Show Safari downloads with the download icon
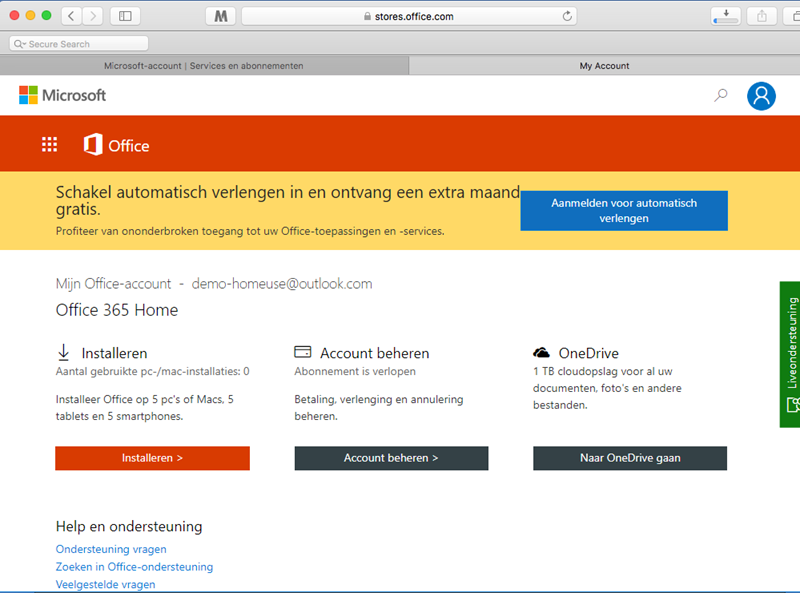 pyautogui.click(x=725, y=16)
